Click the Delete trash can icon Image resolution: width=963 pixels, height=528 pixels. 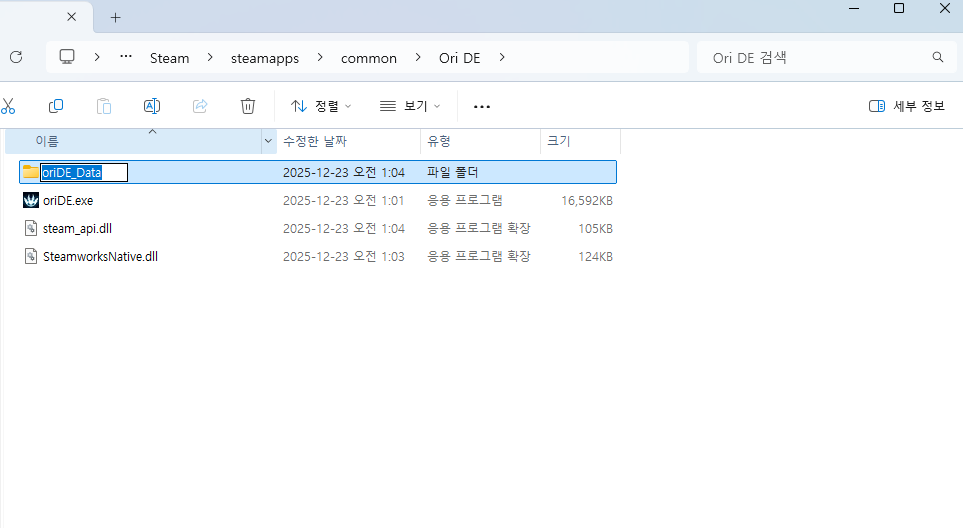[x=248, y=106]
